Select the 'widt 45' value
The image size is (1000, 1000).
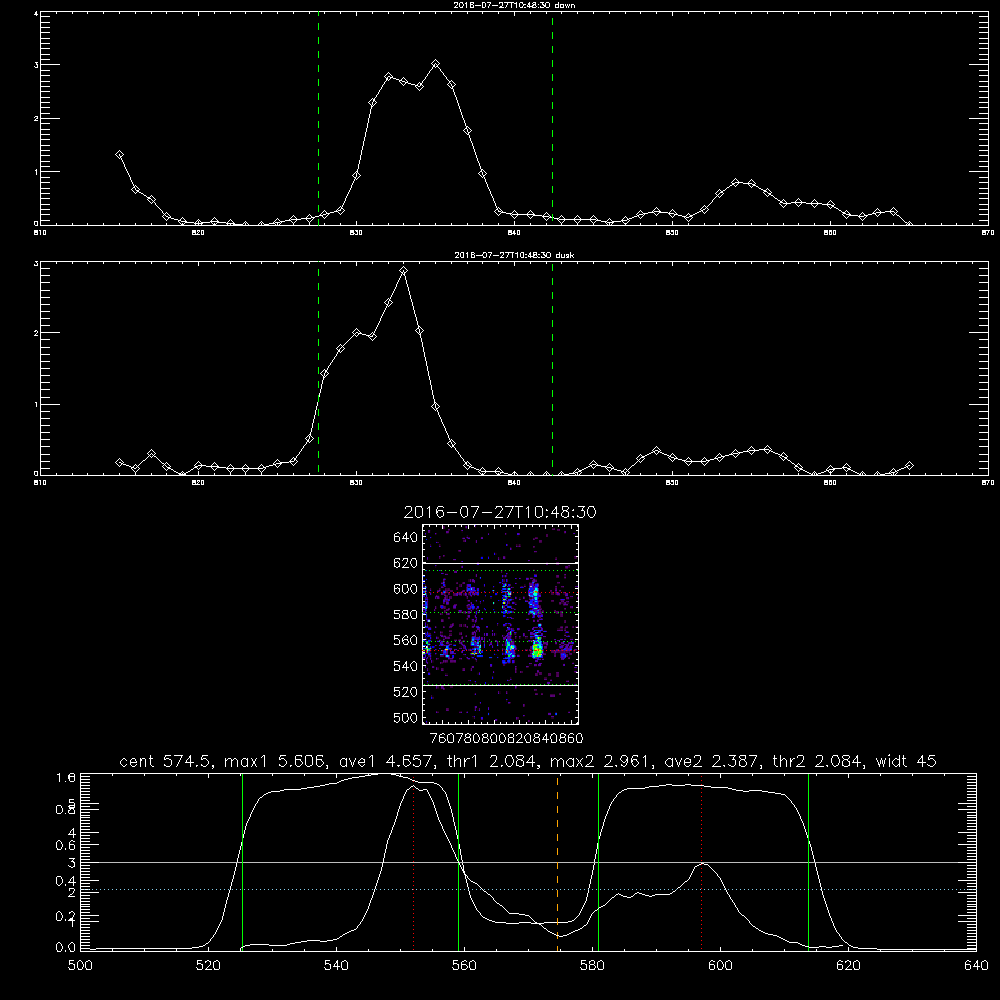pos(906,761)
